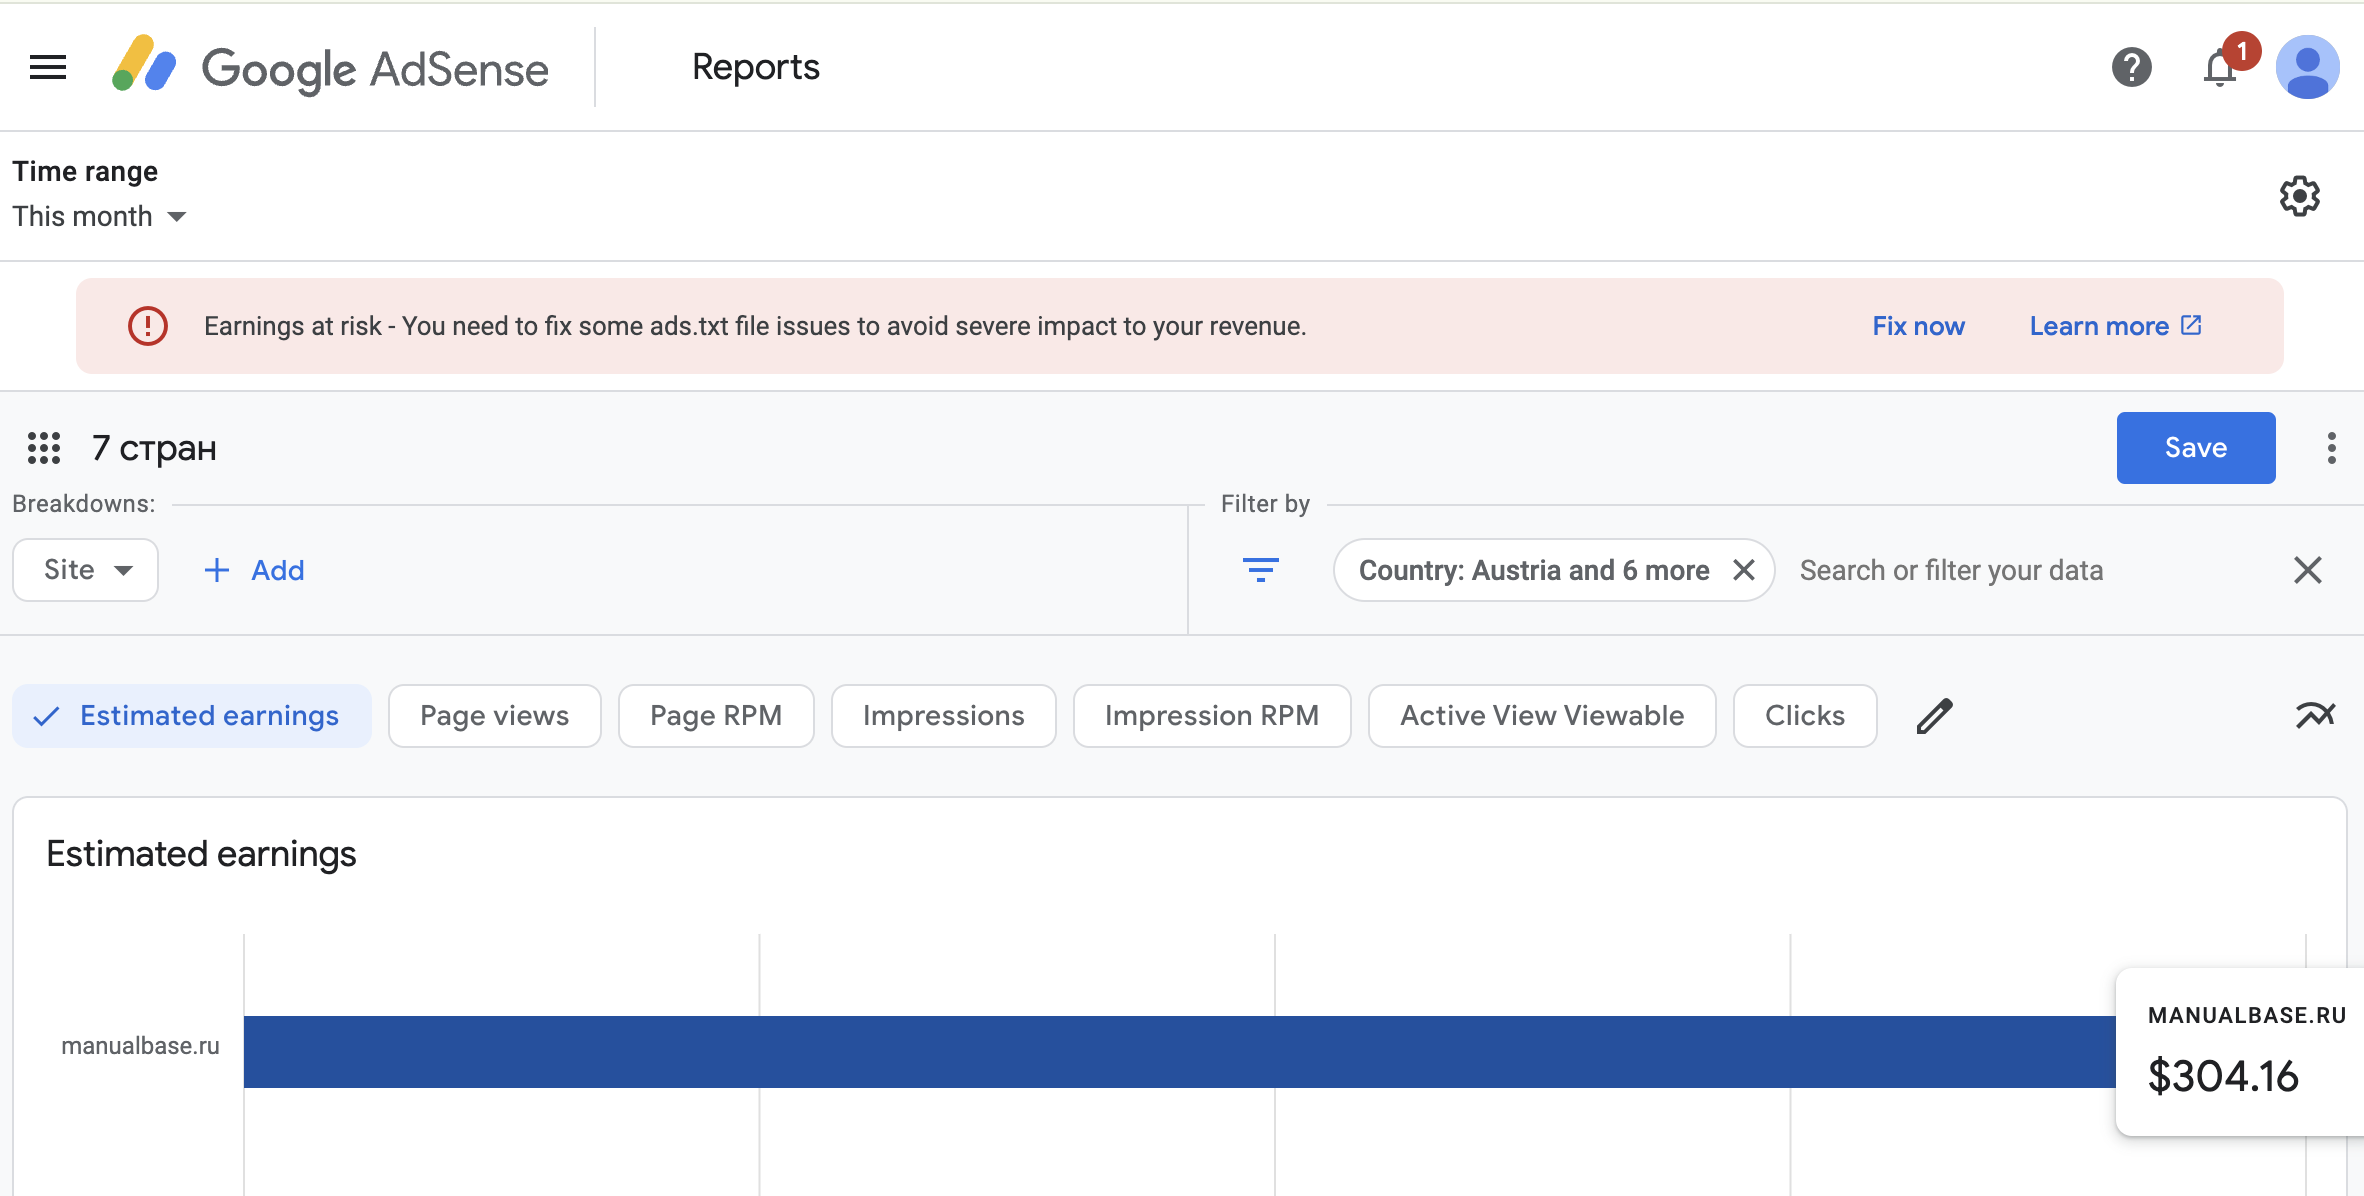
Task: Toggle the Active View Viewable chip
Action: (1542, 716)
